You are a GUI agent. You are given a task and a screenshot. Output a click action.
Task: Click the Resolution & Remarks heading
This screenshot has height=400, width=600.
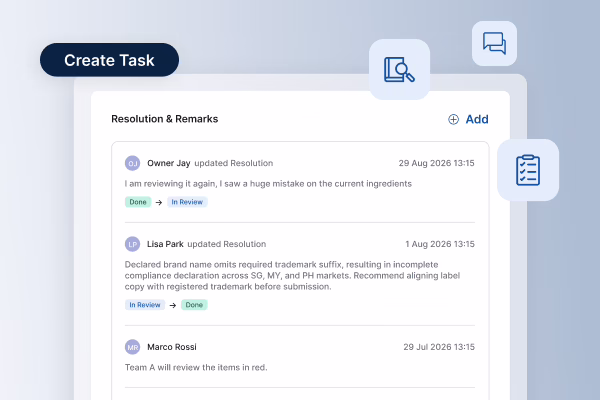165,119
